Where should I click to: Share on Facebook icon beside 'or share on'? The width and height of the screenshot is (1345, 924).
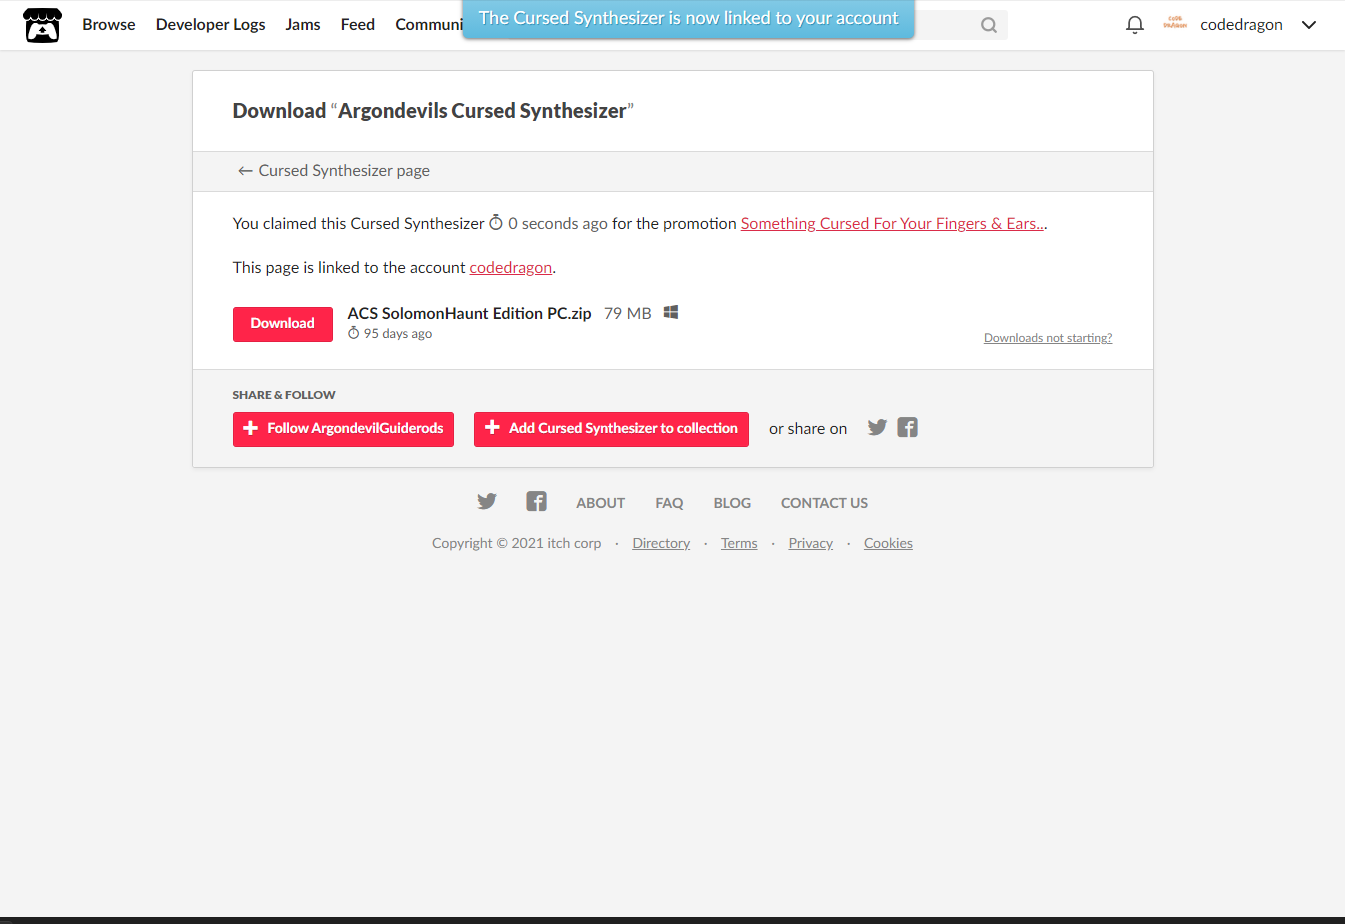point(907,428)
